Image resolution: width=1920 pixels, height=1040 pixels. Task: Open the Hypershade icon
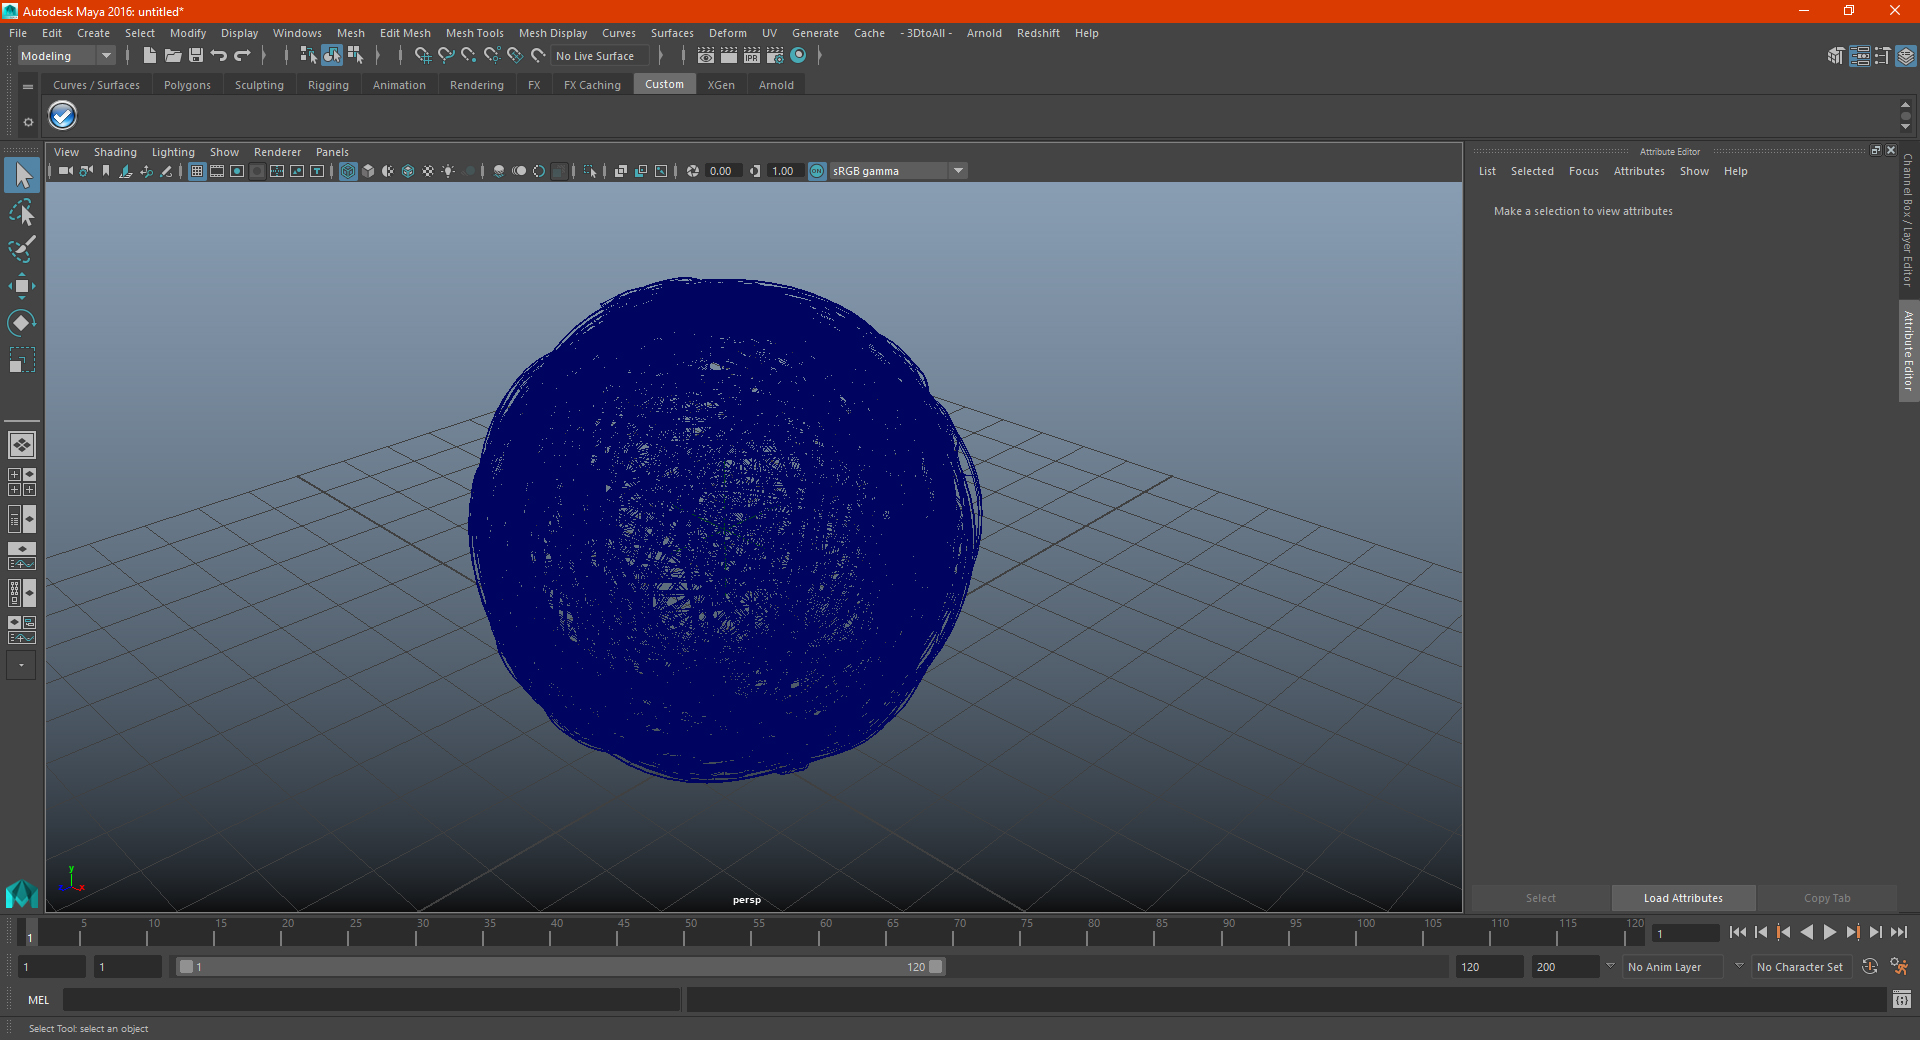coord(799,56)
